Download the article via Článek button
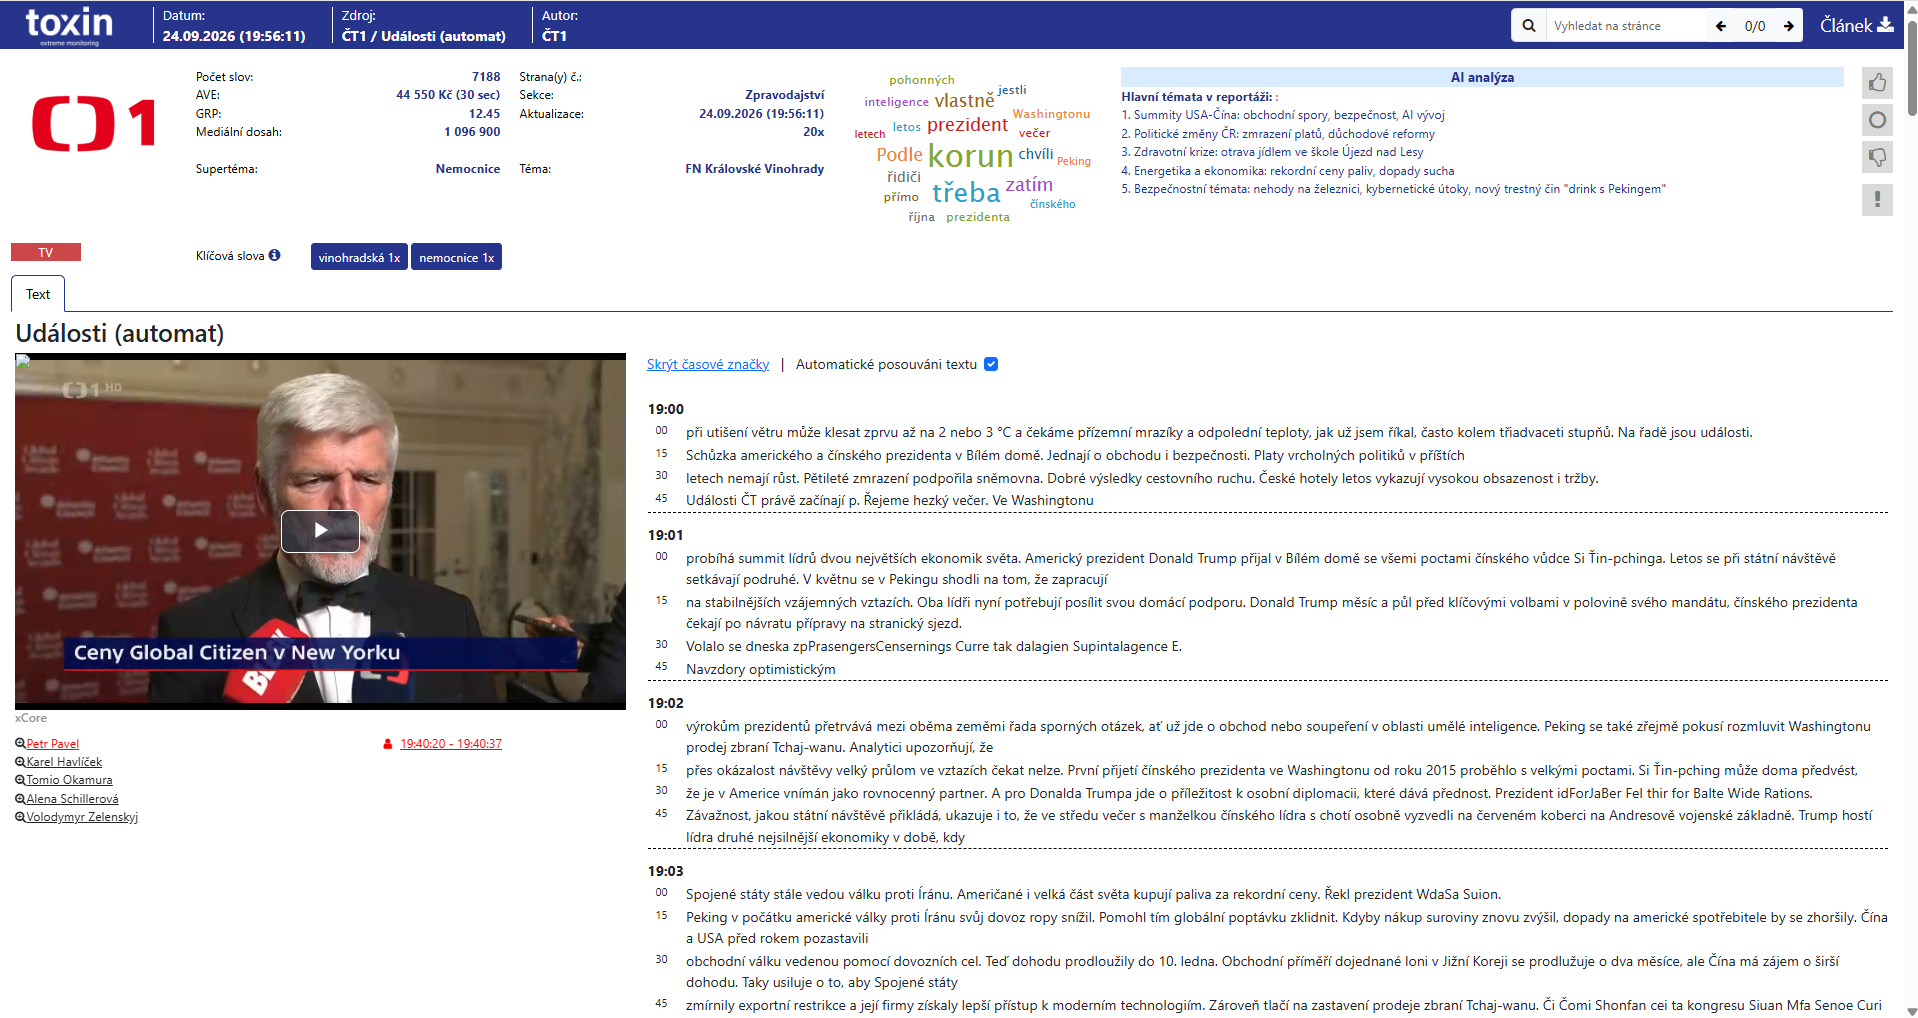The image size is (1918, 1018). (1856, 25)
